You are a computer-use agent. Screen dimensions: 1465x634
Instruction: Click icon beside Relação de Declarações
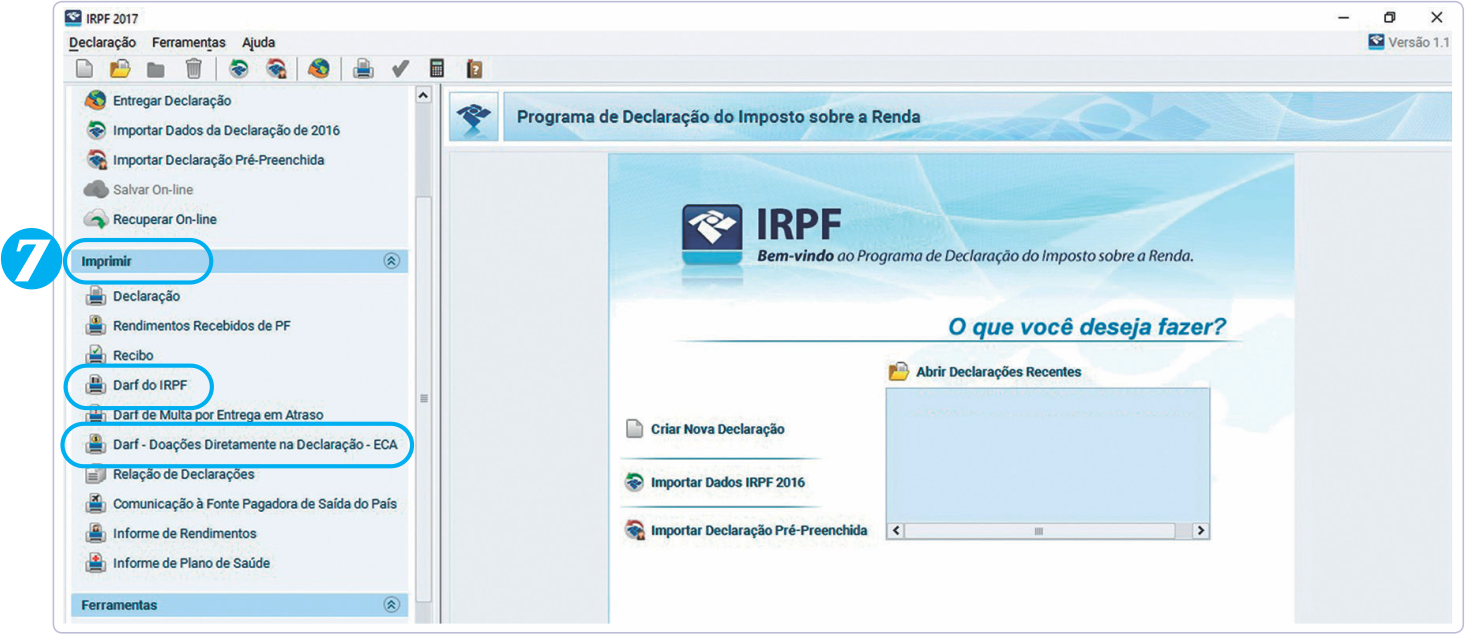pyautogui.click(x=96, y=474)
